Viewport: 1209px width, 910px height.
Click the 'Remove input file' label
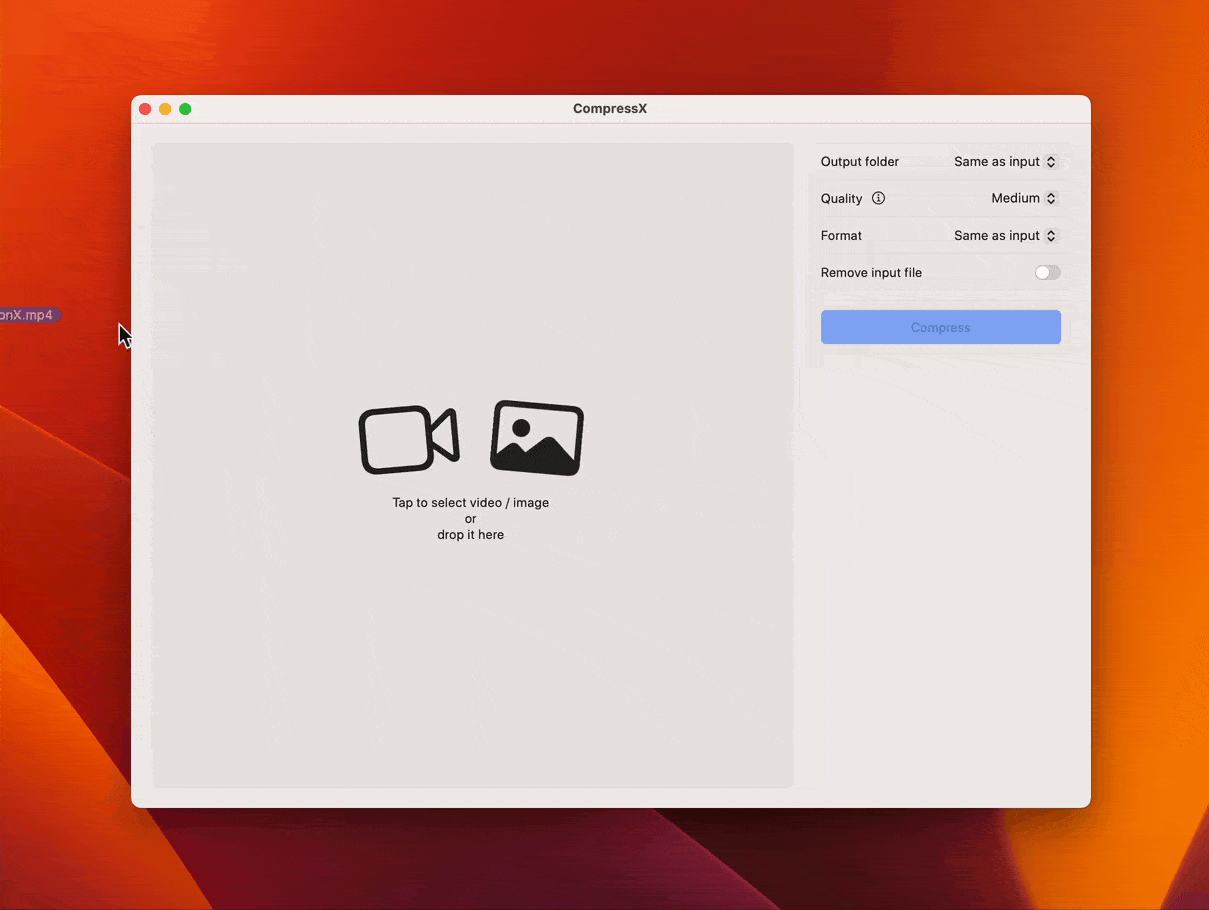[x=871, y=273]
